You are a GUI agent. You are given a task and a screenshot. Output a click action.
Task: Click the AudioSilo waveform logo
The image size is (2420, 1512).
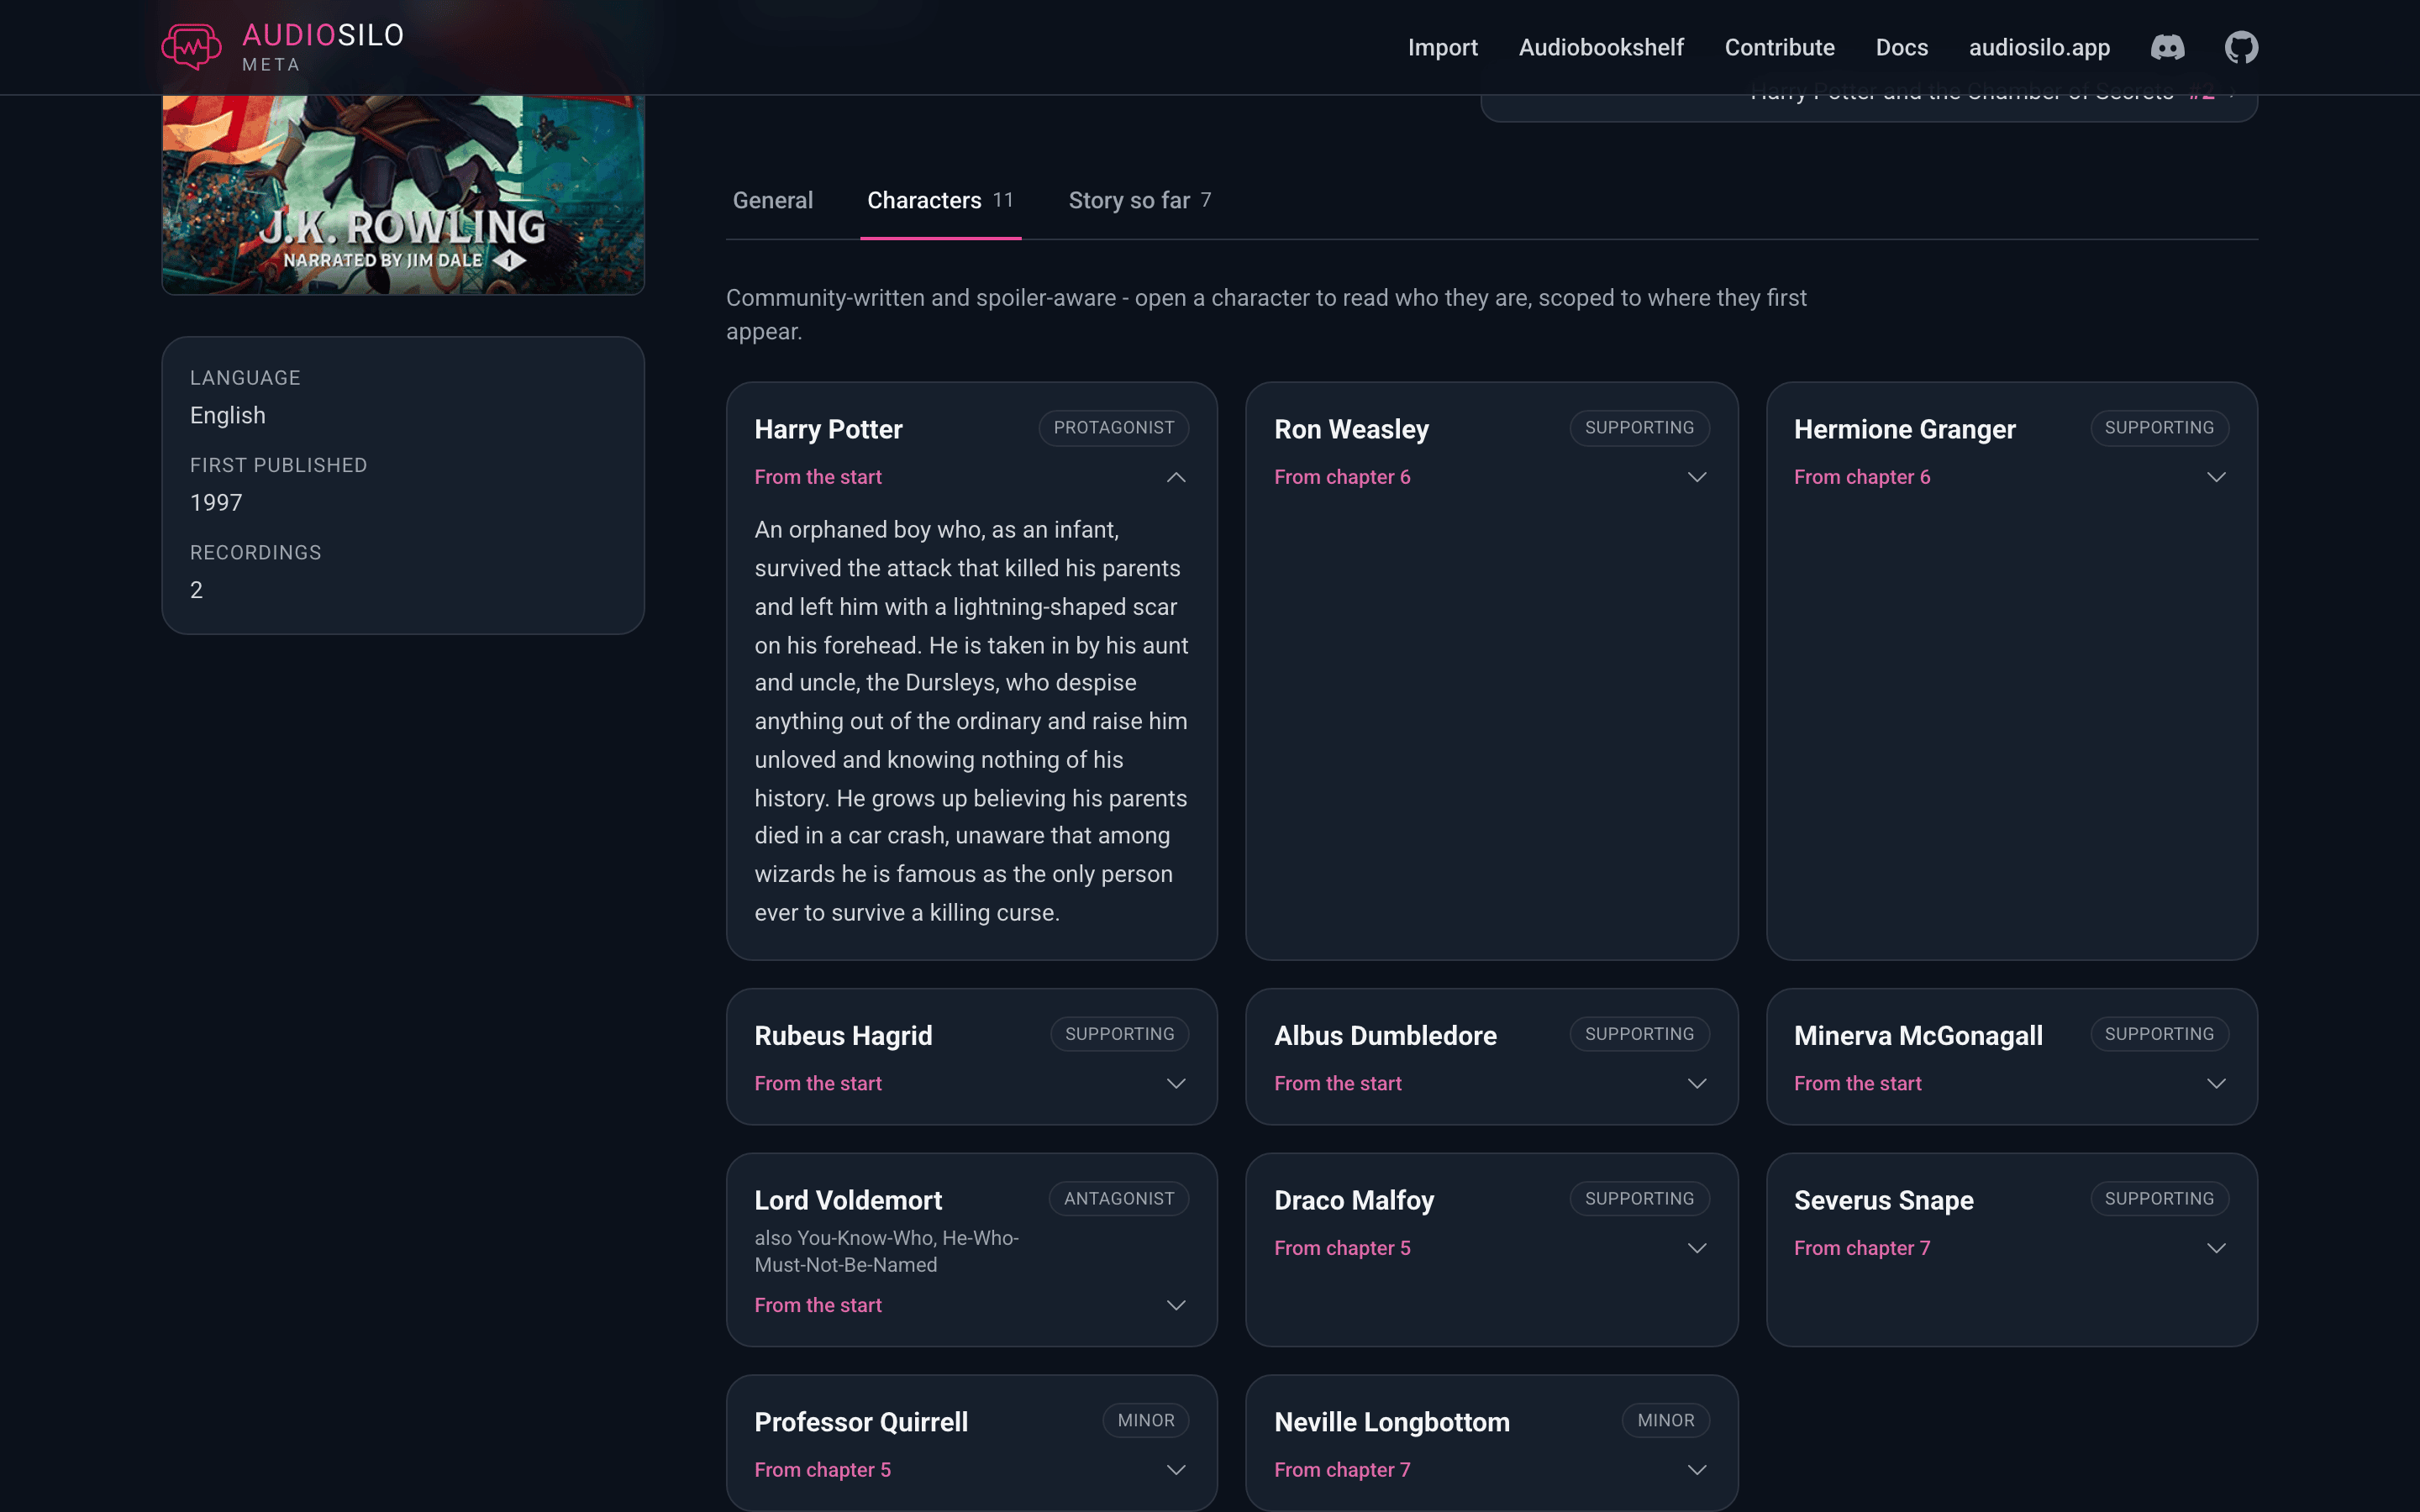coord(191,47)
